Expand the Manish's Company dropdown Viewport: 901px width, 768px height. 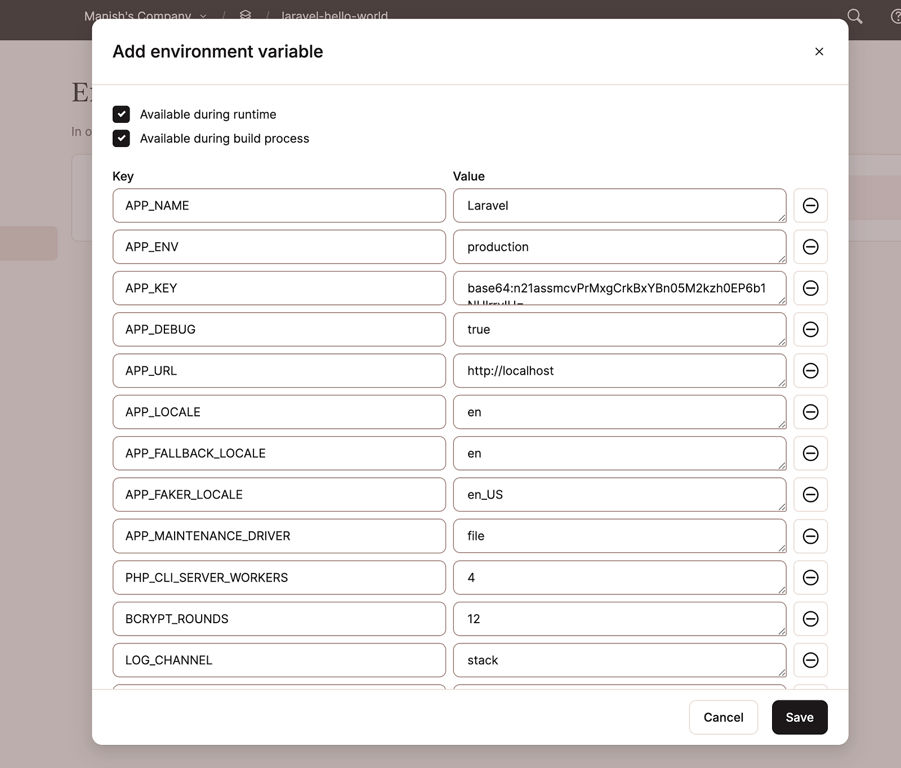(x=145, y=16)
